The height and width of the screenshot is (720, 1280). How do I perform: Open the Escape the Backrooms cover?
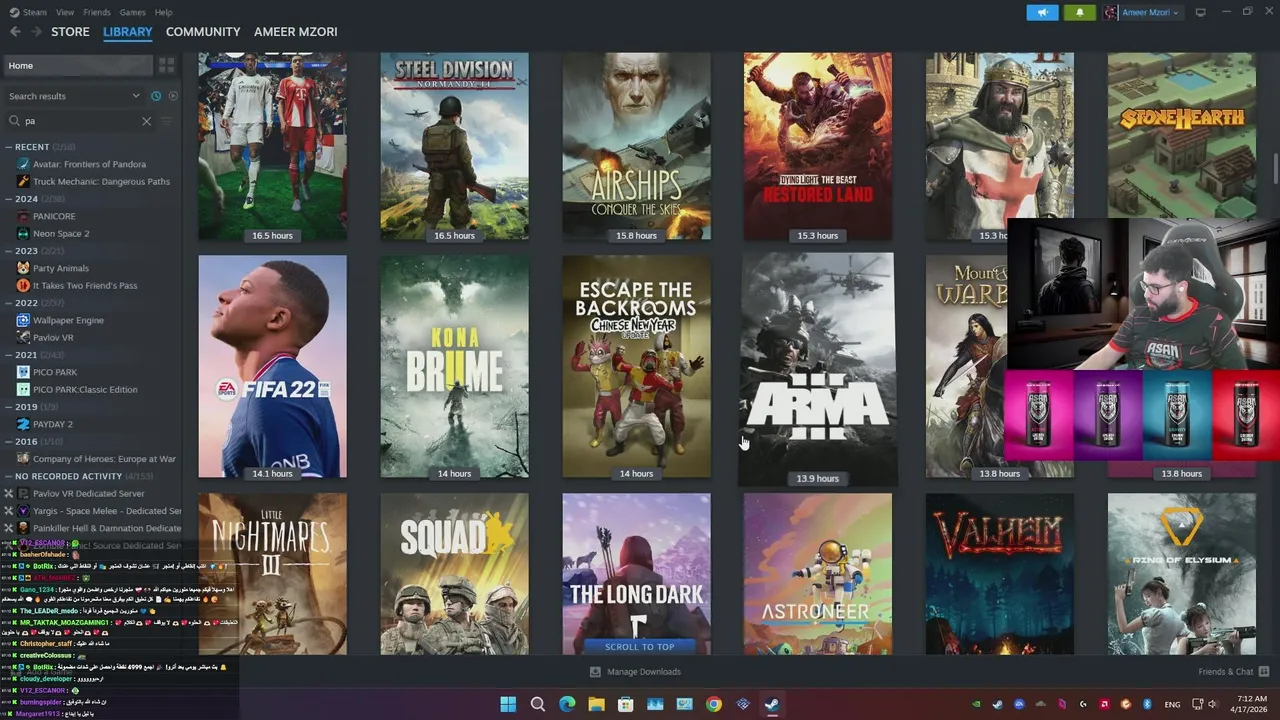[x=636, y=367]
